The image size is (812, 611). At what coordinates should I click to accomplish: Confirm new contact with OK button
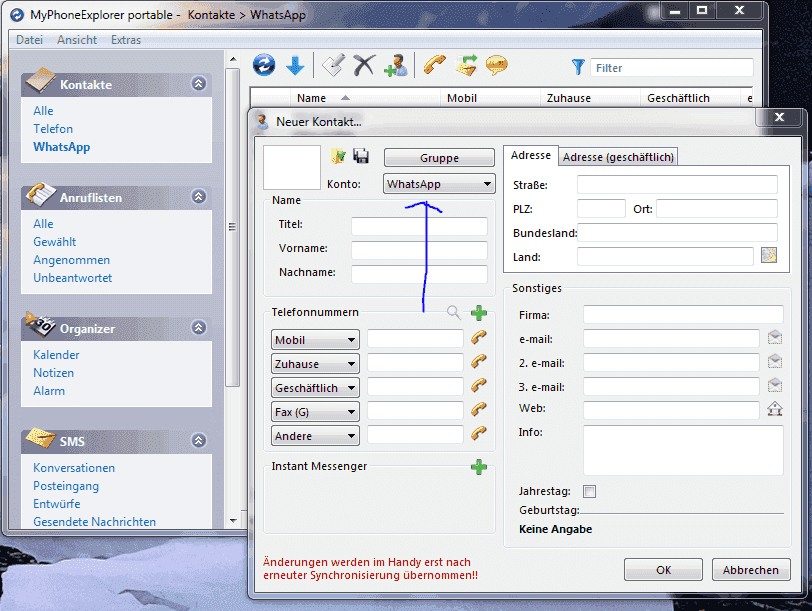pyautogui.click(x=663, y=570)
